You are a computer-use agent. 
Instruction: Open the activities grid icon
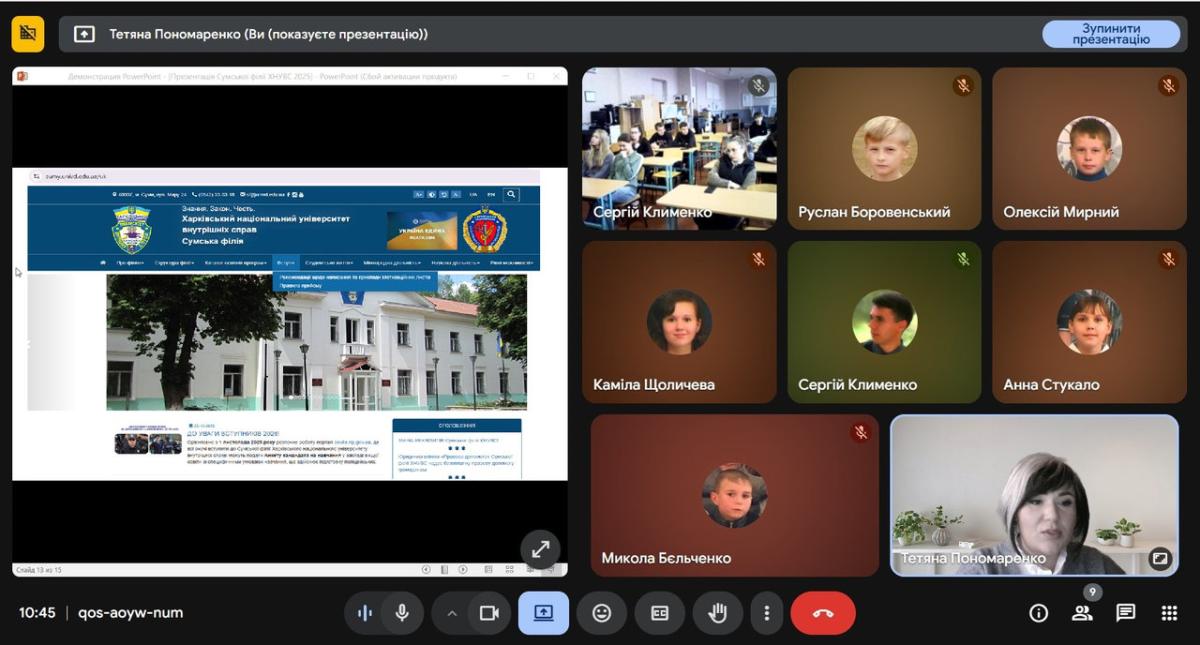point(1169,613)
